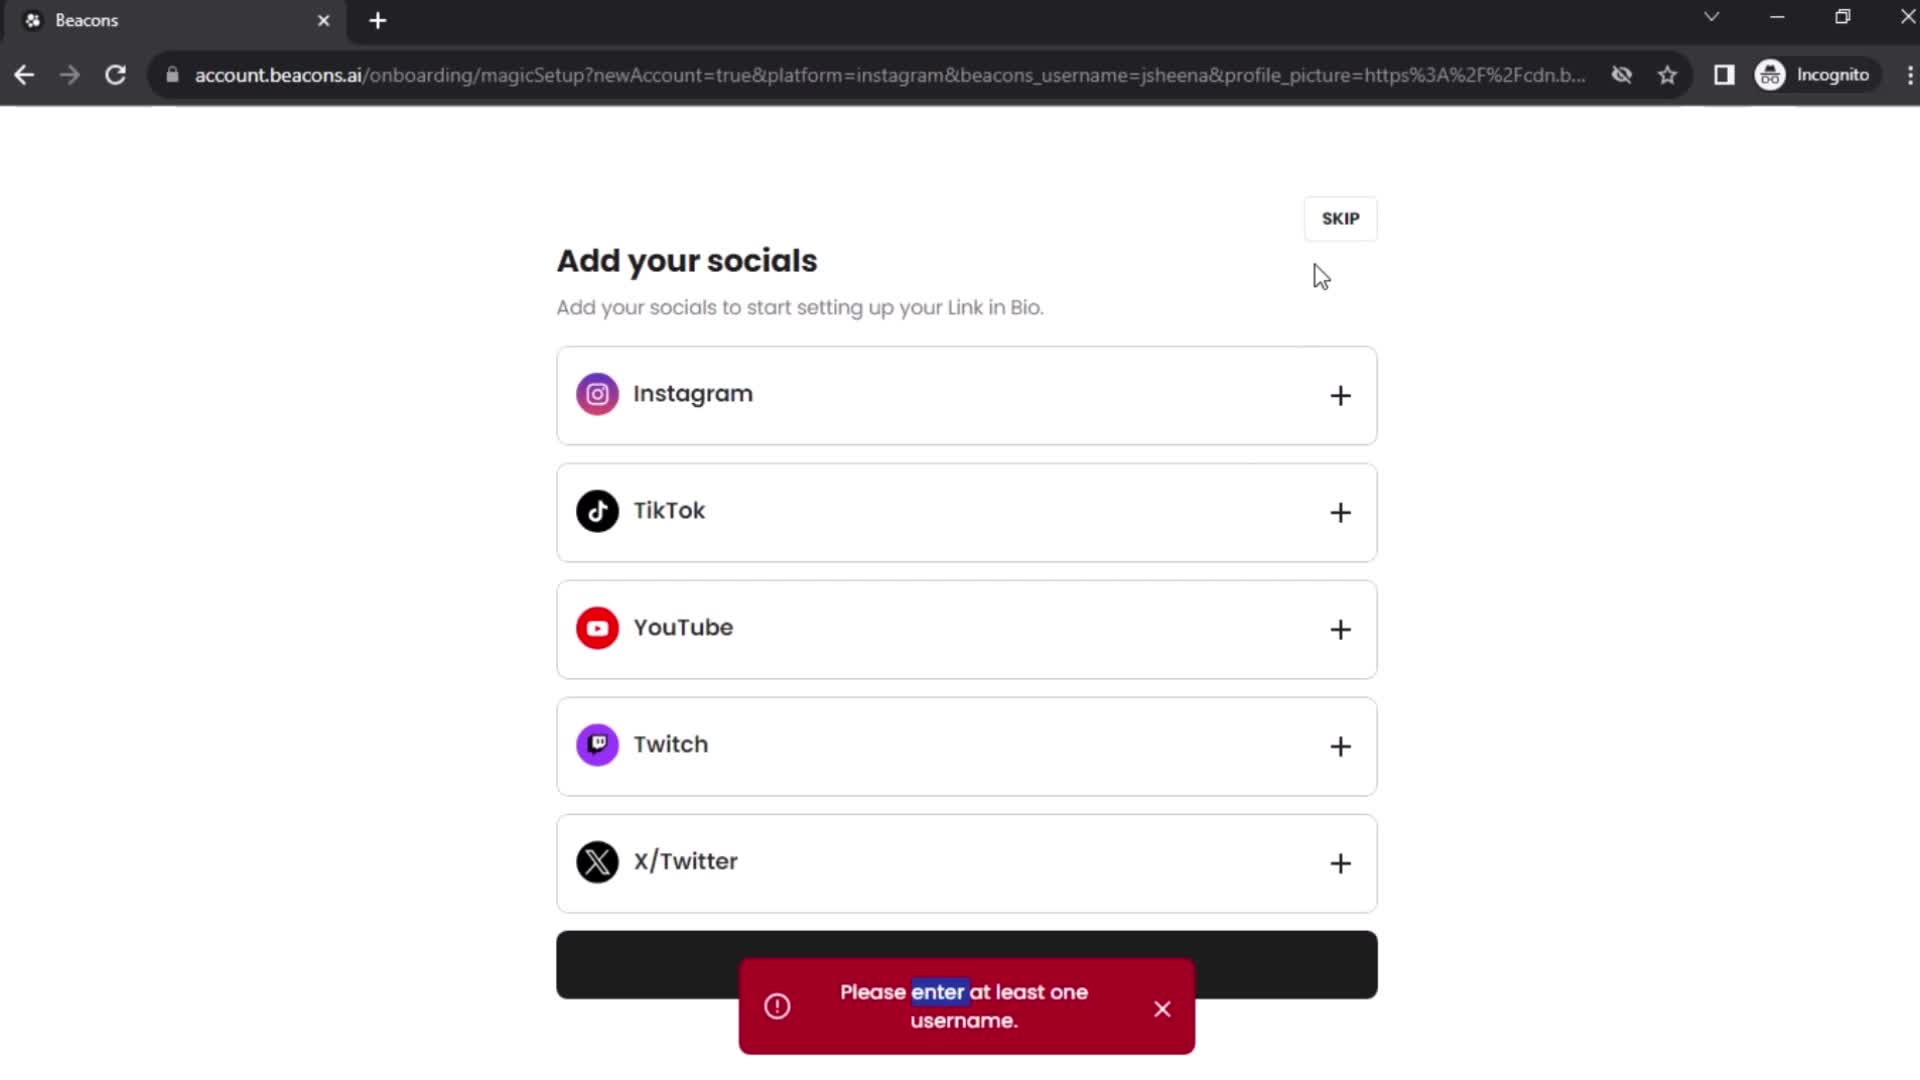Click the Instagram platform icon
Image resolution: width=1920 pixels, height=1080 pixels.
click(596, 393)
